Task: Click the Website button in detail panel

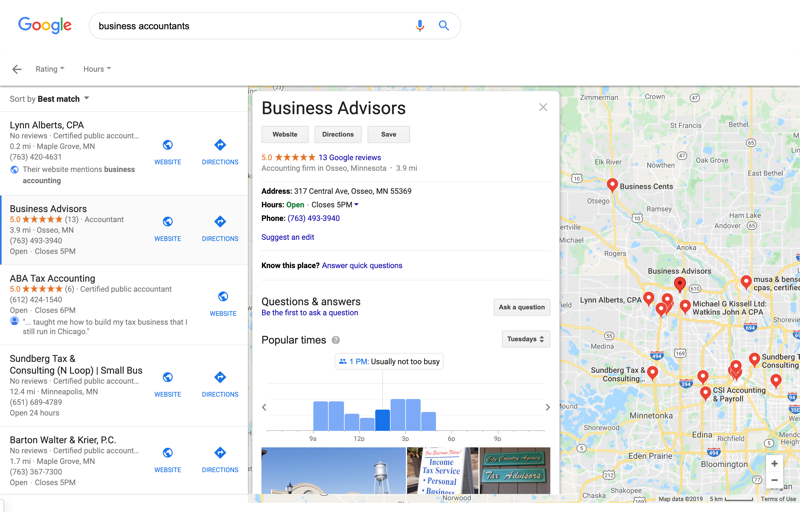Action: tap(285, 134)
